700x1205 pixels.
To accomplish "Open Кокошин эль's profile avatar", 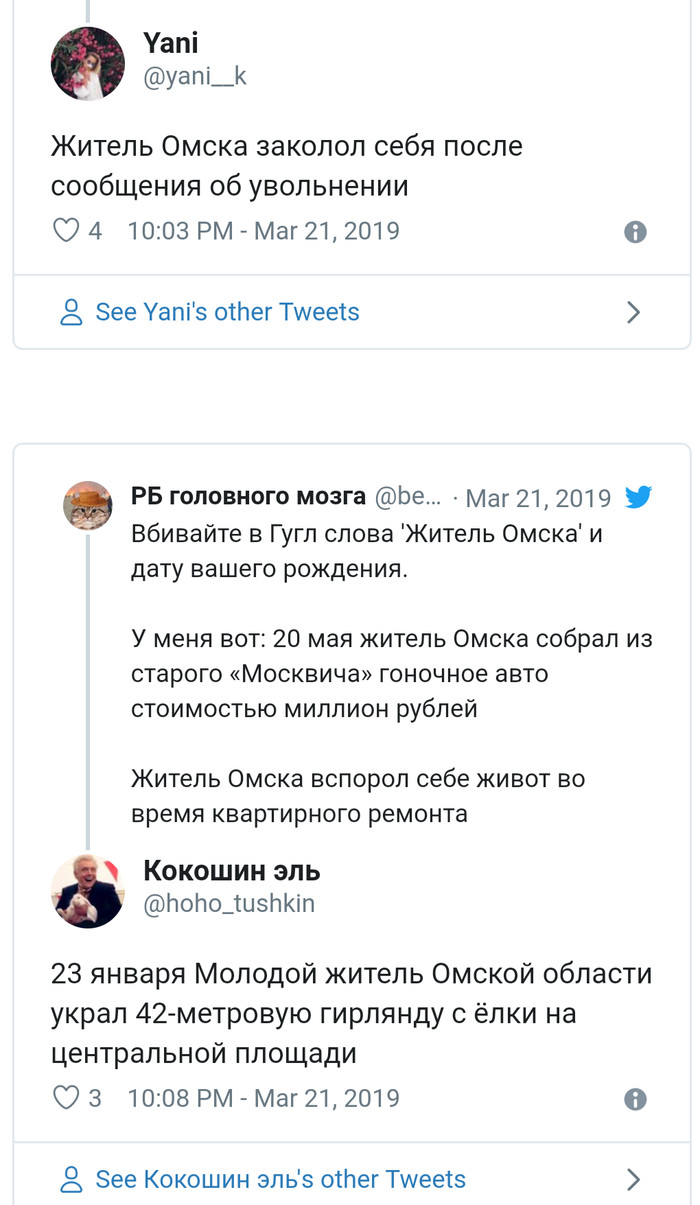I will [x=88, y=890].
